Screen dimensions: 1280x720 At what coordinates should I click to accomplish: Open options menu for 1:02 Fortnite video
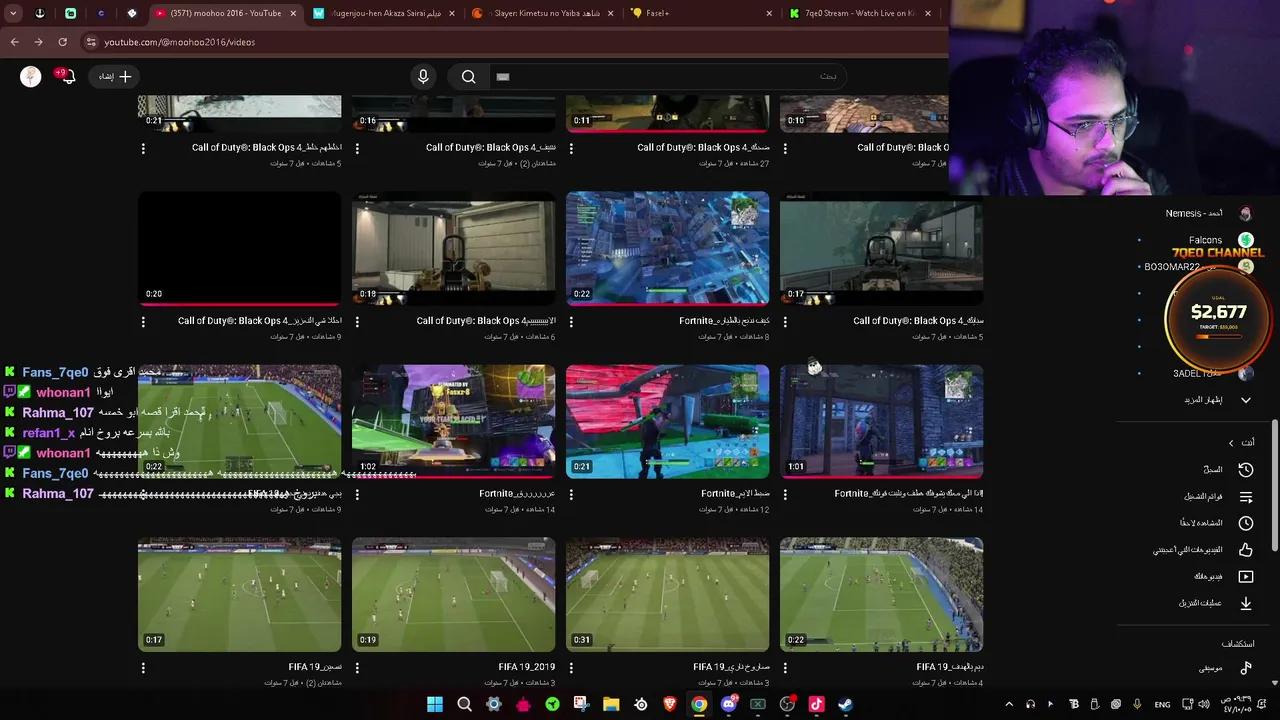[357, 495]
